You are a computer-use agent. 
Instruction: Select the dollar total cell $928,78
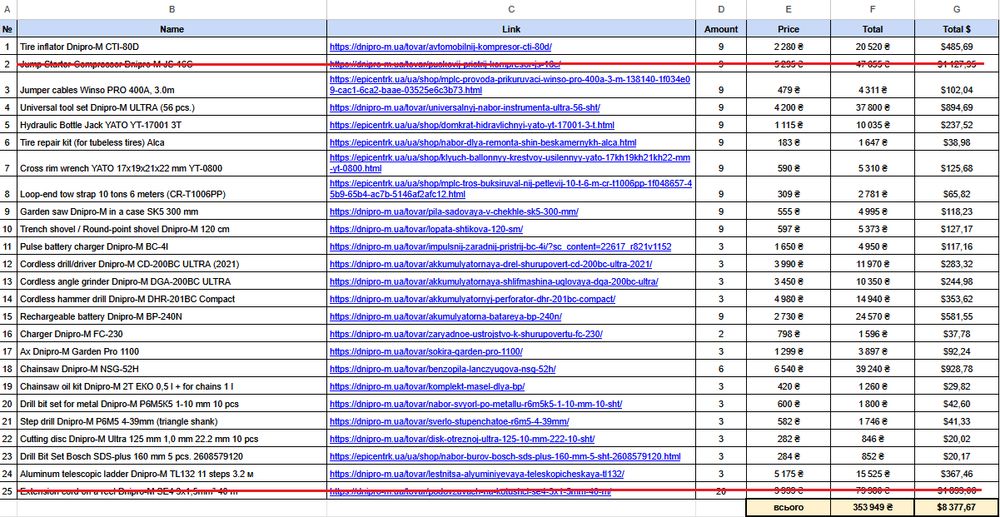(957, 368)
